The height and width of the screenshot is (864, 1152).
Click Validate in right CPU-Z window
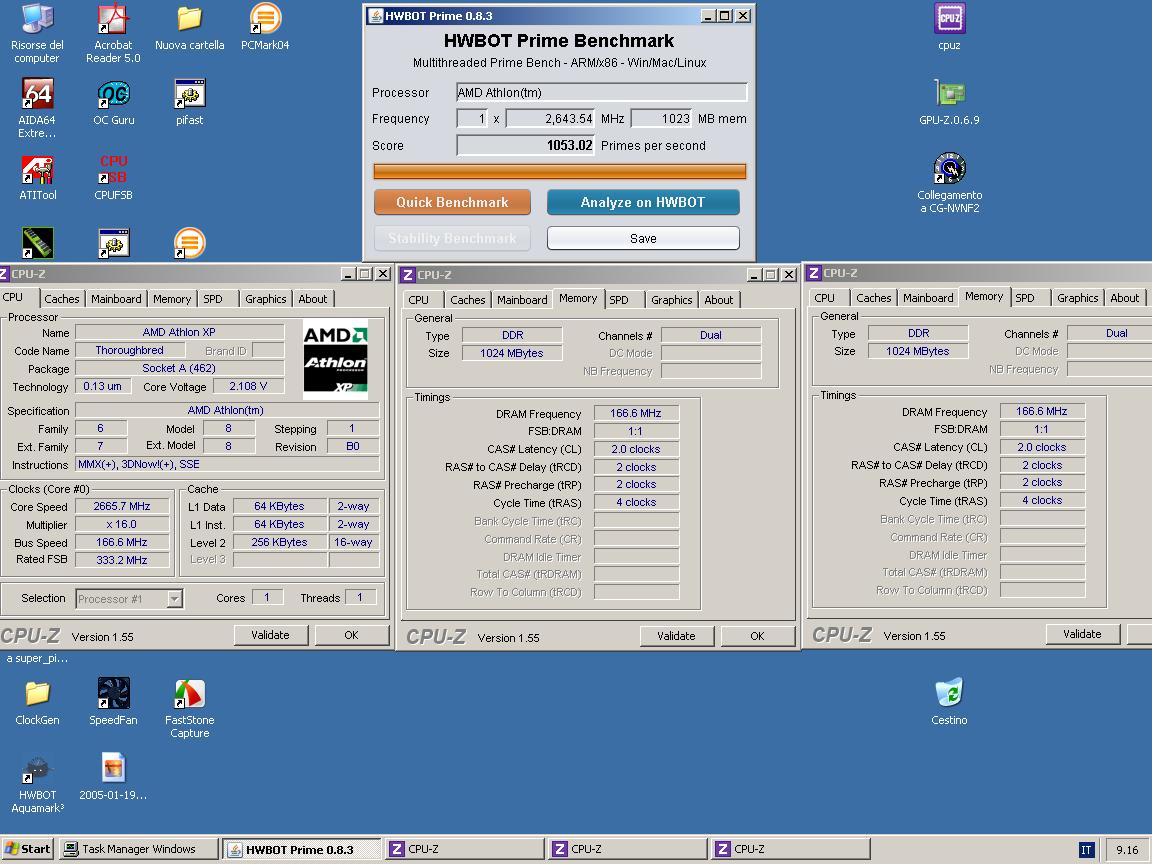(1082, 634)
